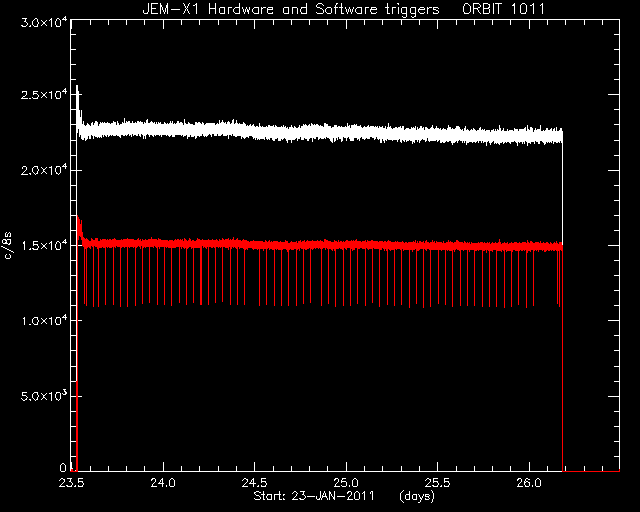Click the 24.5 x-axis tick label

click(254, 483)
